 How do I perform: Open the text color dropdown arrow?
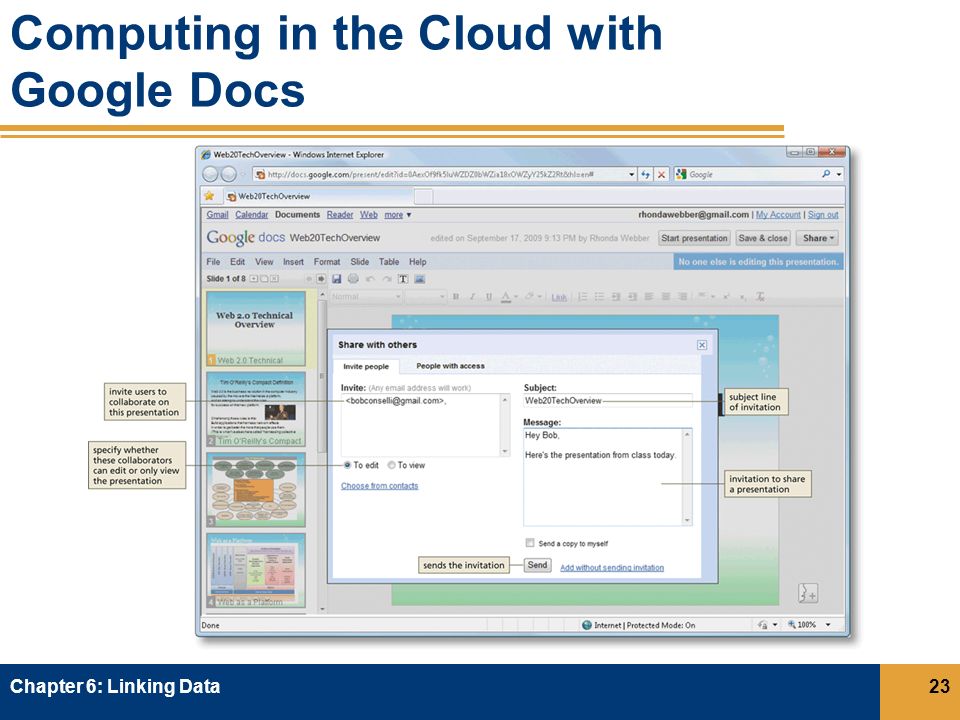pyautogui.click(x=516, y=296)
